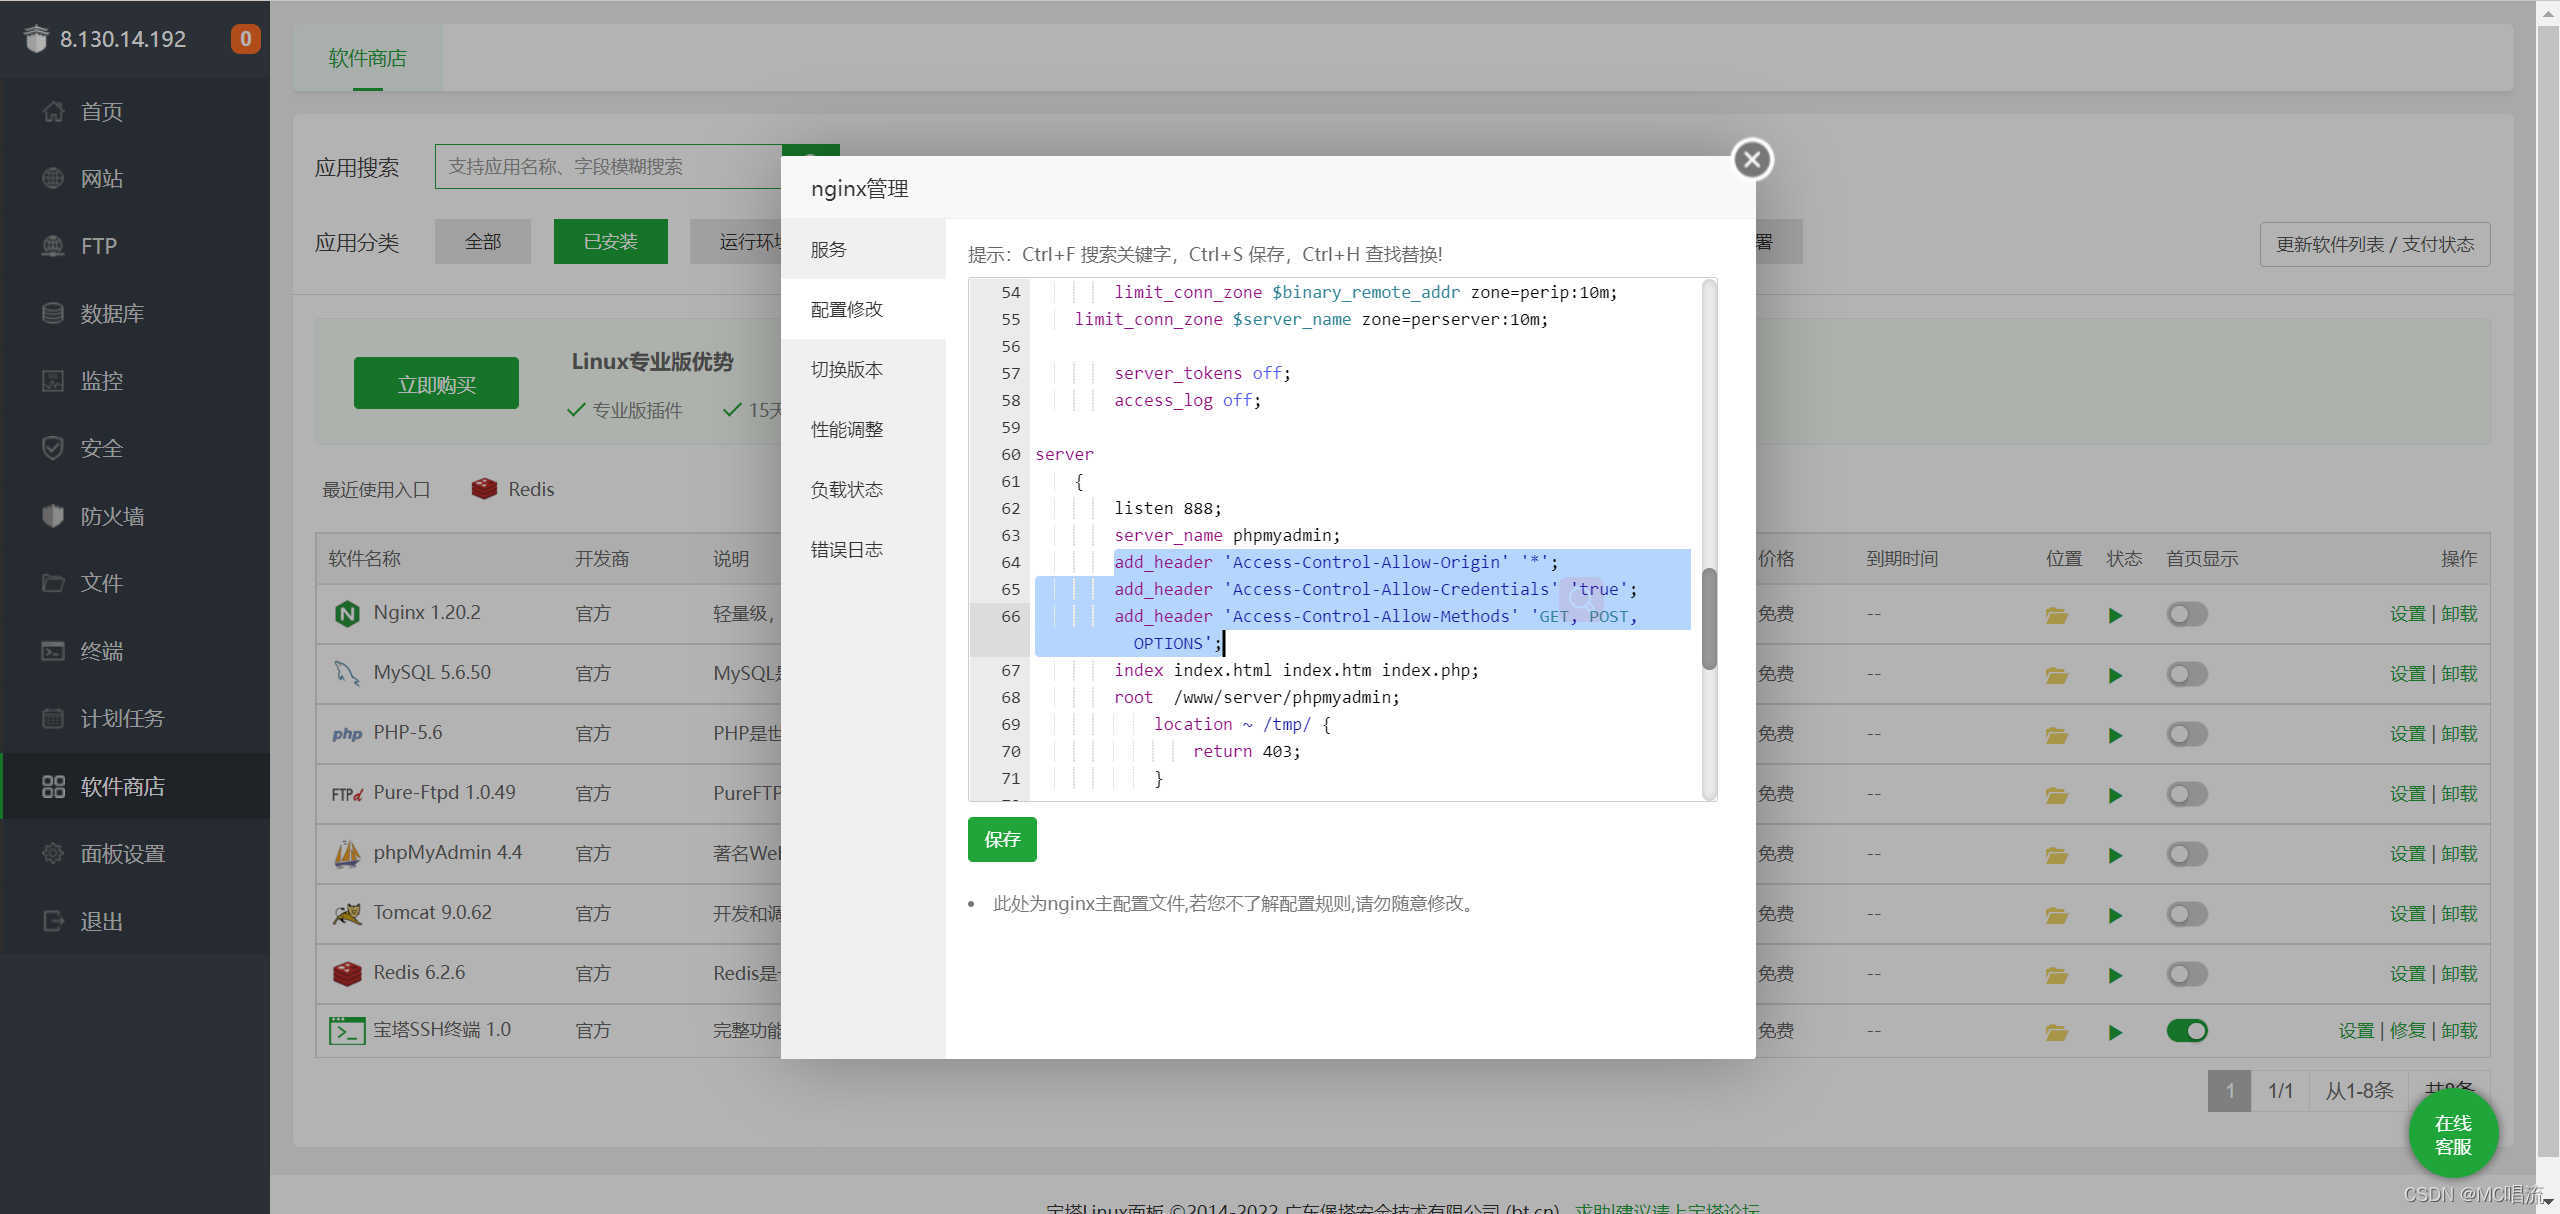
Task: Click the MySQL row play status icon
Action: click(2115, 675)
